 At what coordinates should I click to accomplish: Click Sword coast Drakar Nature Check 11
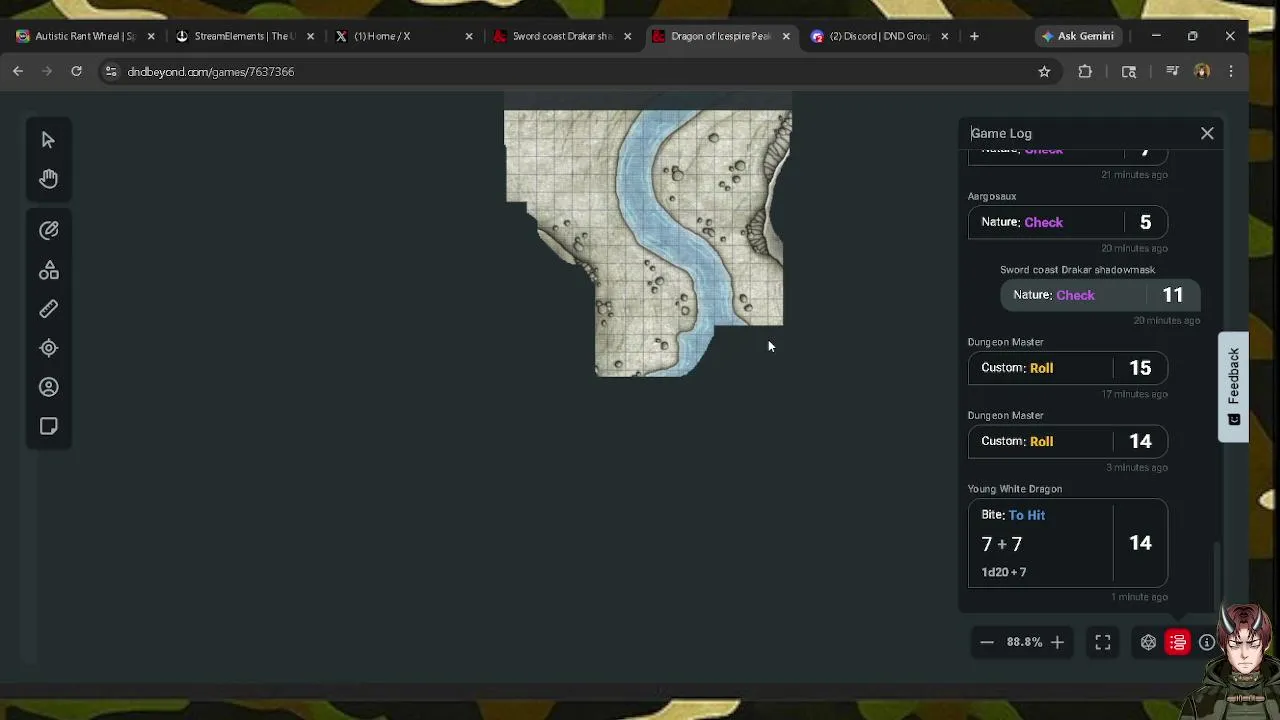click(x=1100, y=295)
